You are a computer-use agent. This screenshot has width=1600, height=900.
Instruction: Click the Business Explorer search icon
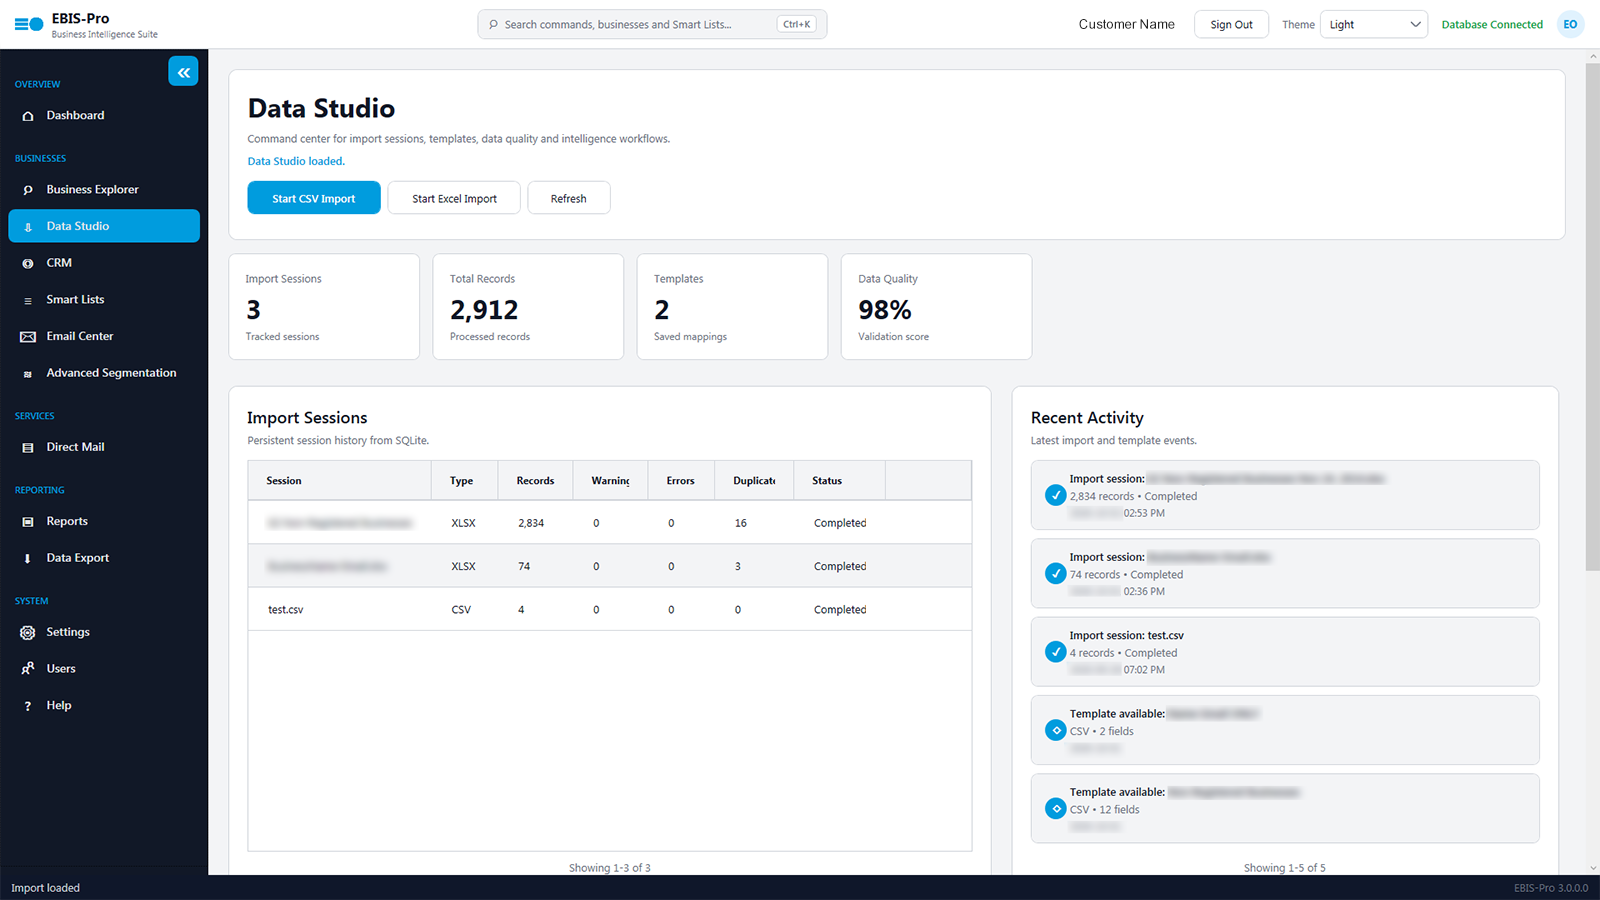(28, 190)
